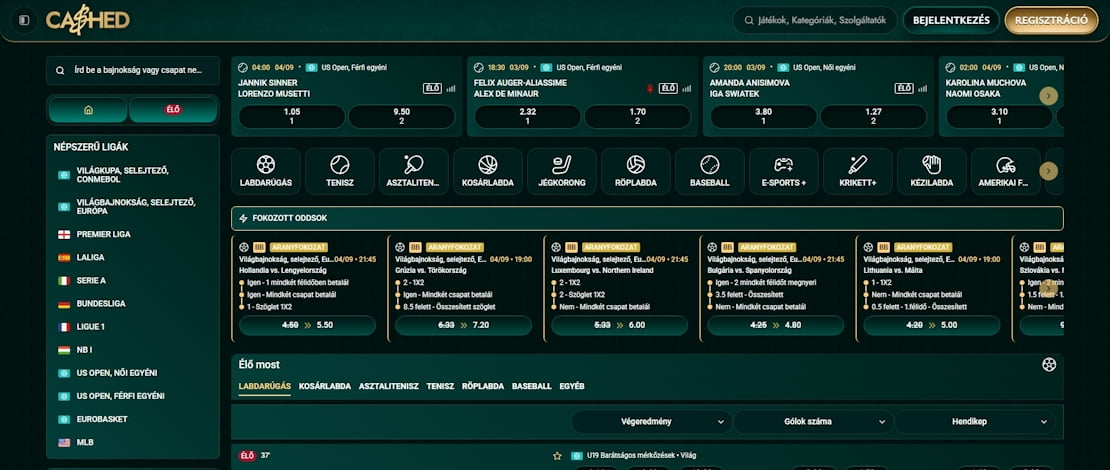This screenshot has width=1110, height=470.
Task: Select boosted odds 5.00 Lithuania vs. Málta
Action: tap(932, 326)
